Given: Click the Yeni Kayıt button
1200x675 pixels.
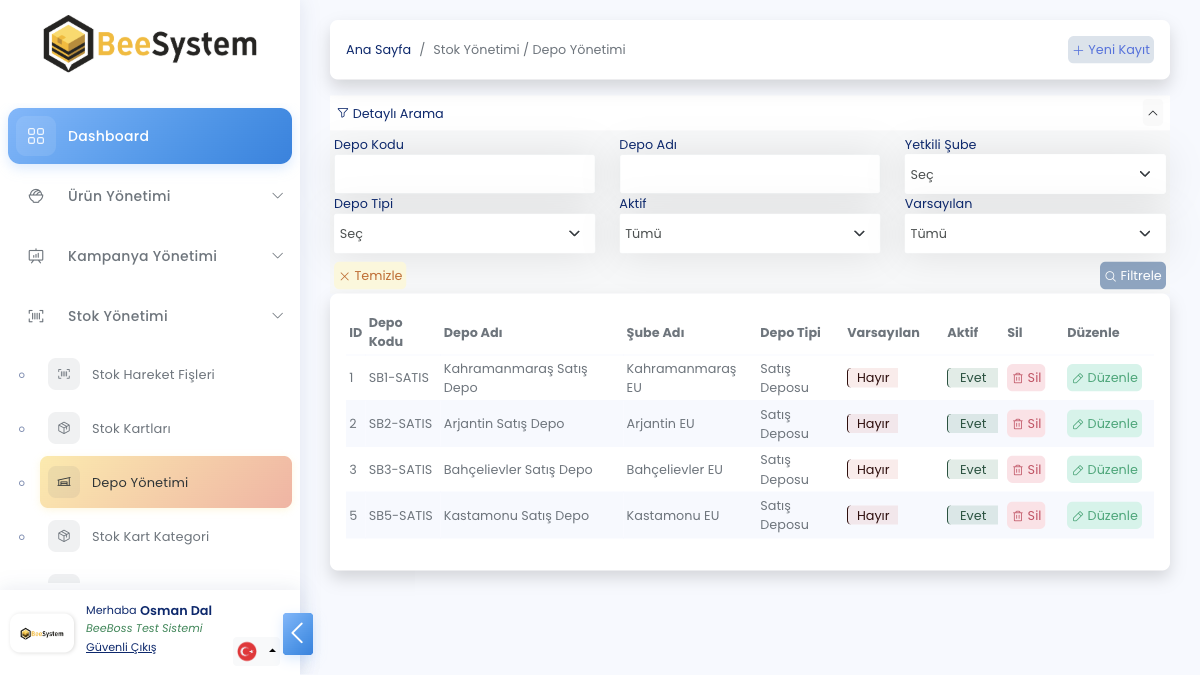Looking at the screenshot, I should click(1111, 50).
